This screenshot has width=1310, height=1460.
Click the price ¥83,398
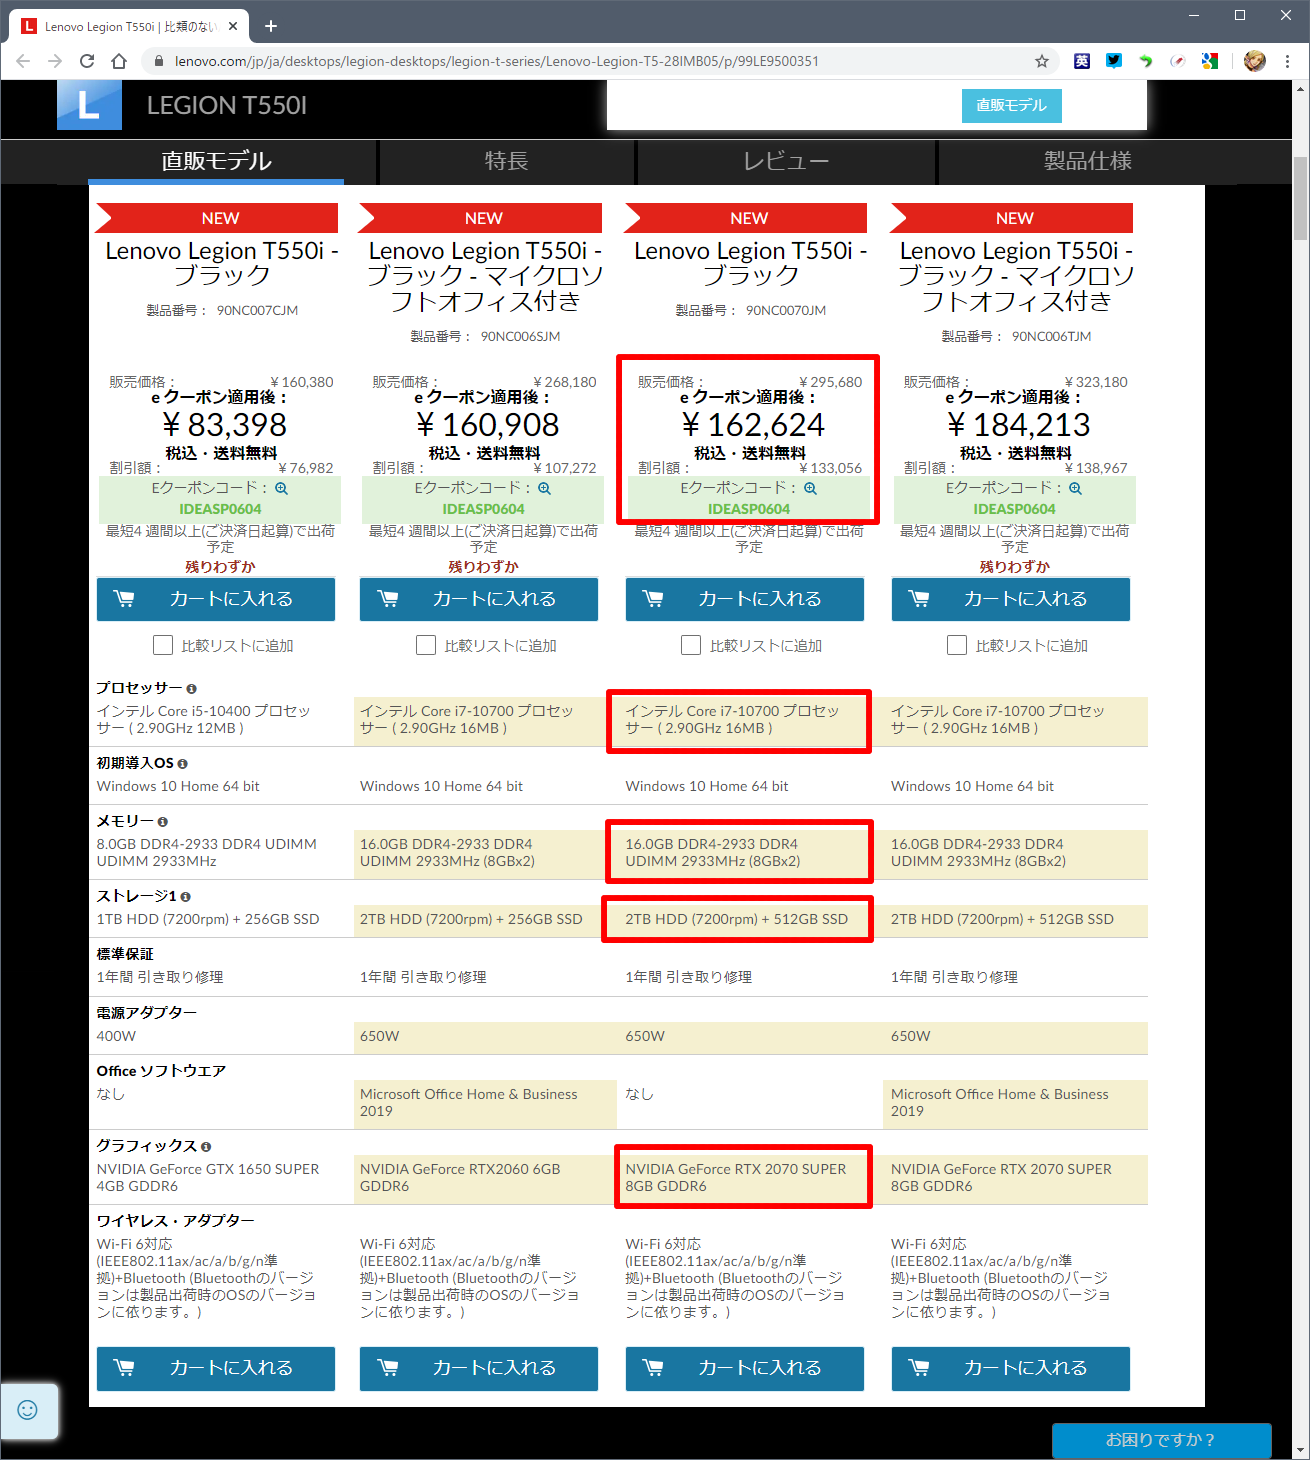click(224, 425)
